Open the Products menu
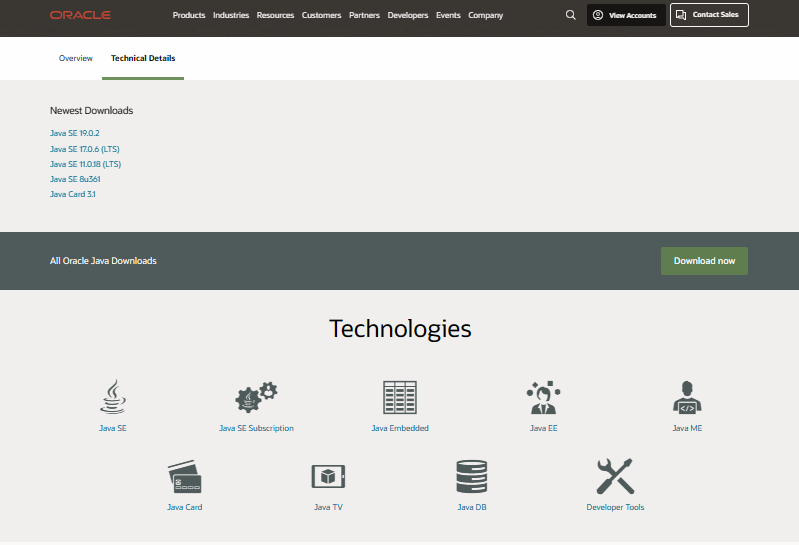Screen dimensions: 799x545 click(189, 15)
